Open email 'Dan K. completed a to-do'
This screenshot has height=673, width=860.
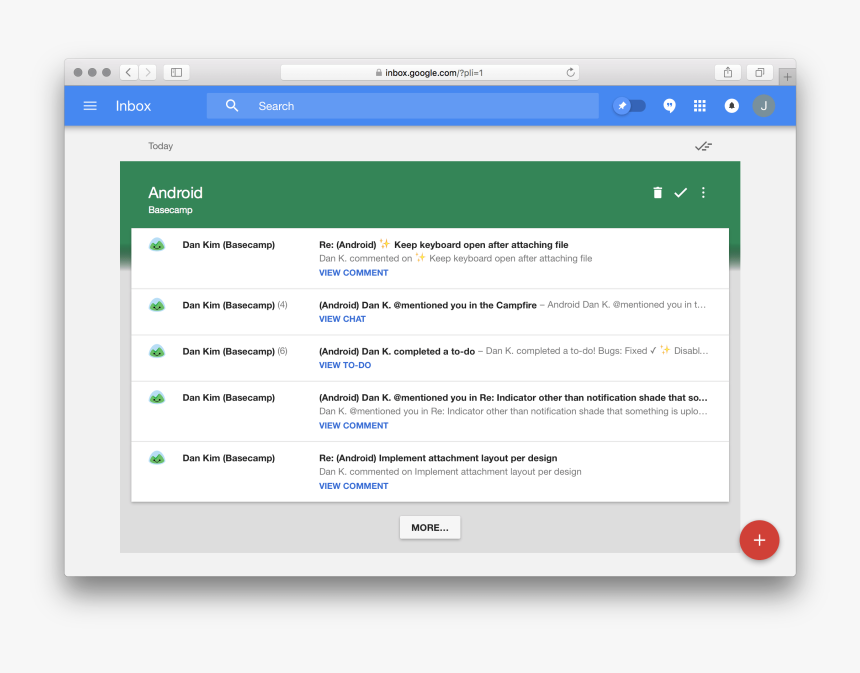pos(430,358)
